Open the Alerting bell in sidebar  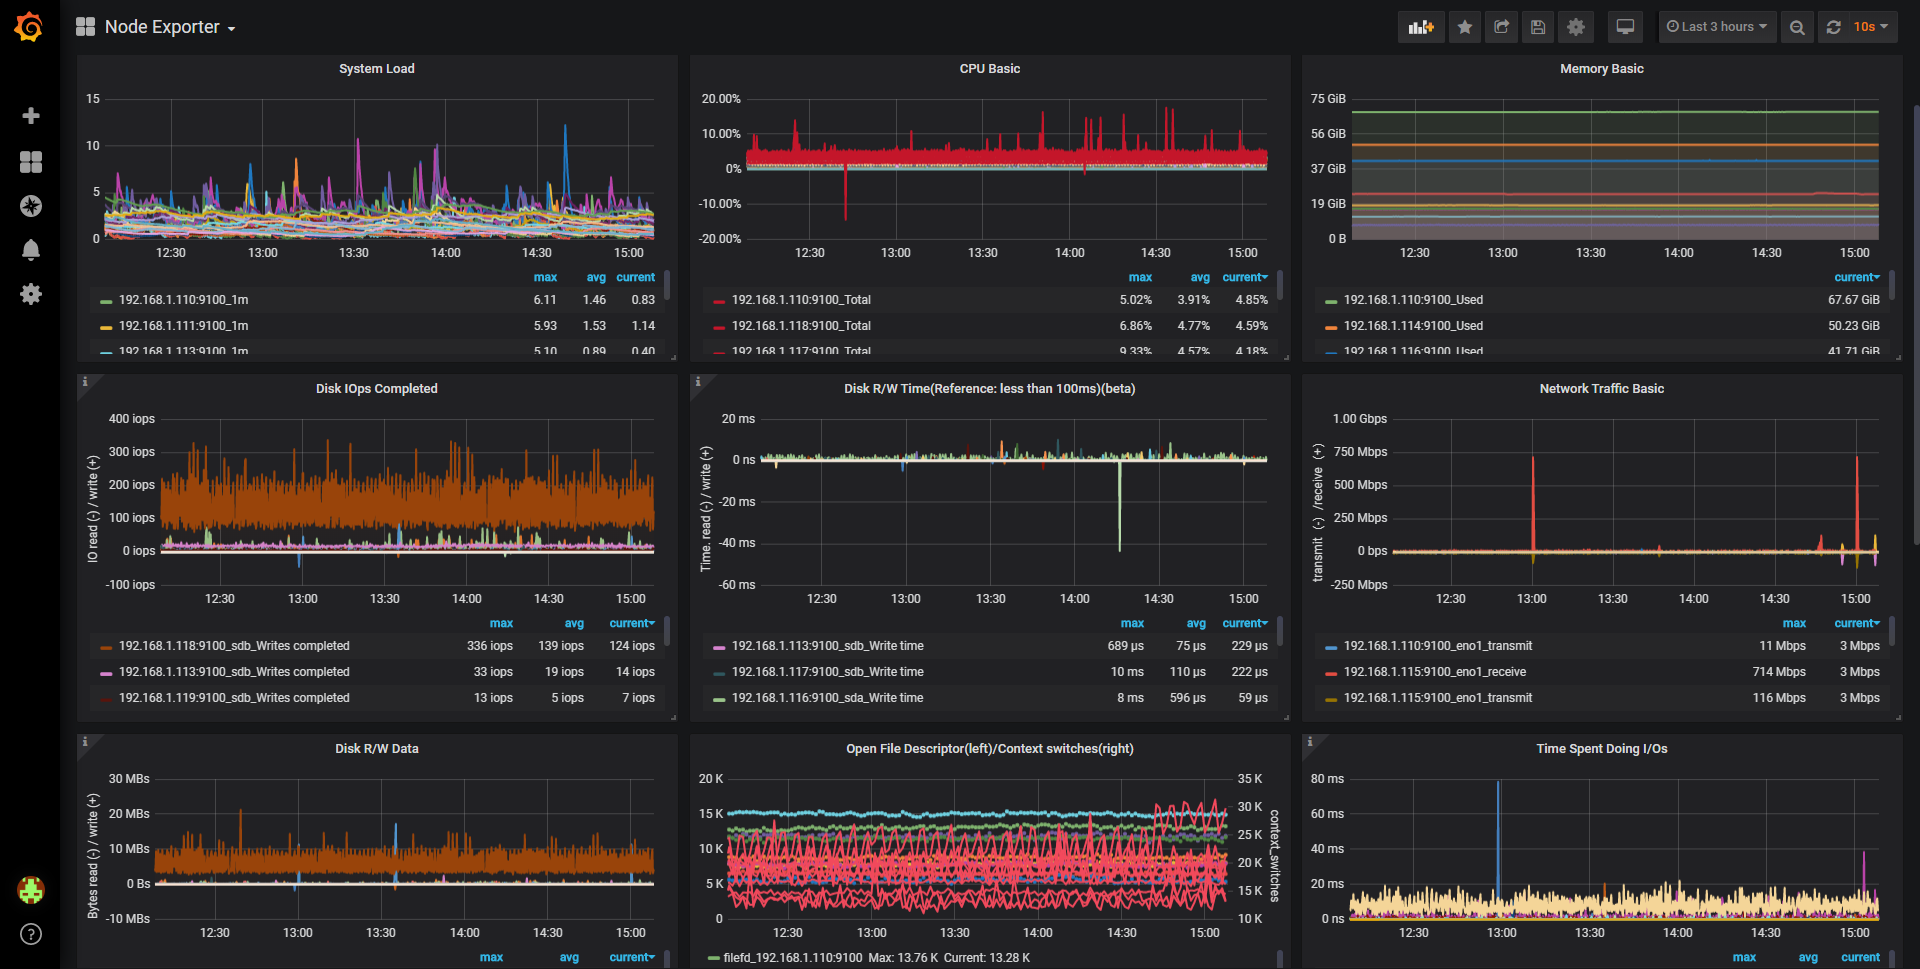(31, 250)
